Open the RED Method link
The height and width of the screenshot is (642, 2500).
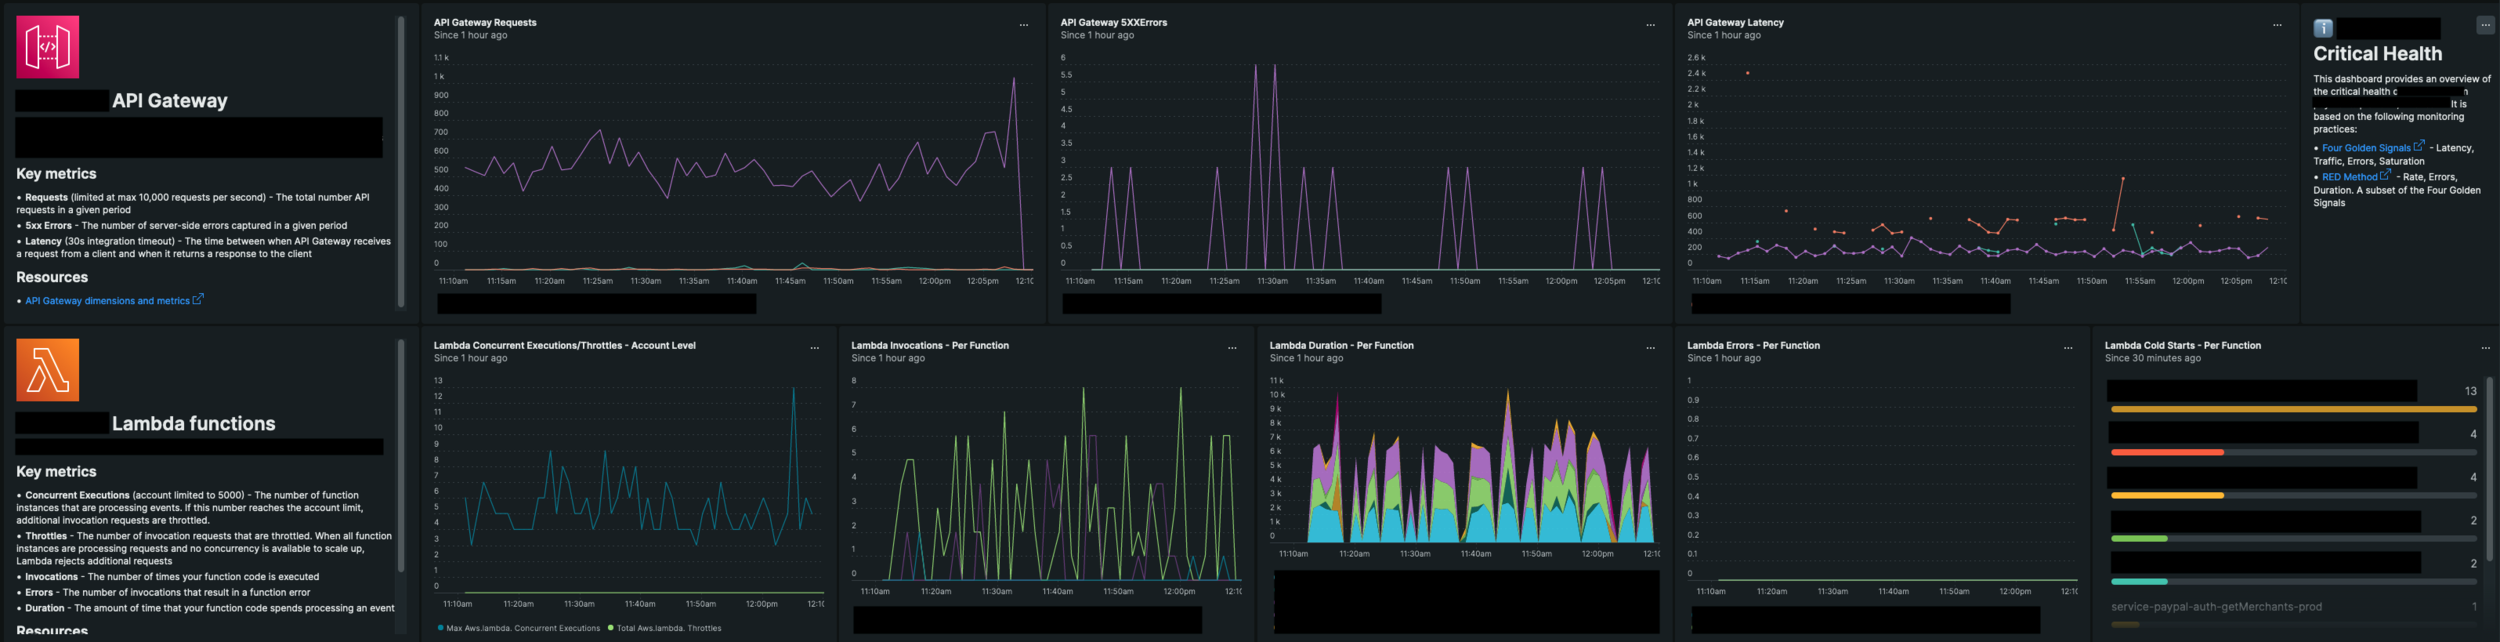click(2355, 176)
